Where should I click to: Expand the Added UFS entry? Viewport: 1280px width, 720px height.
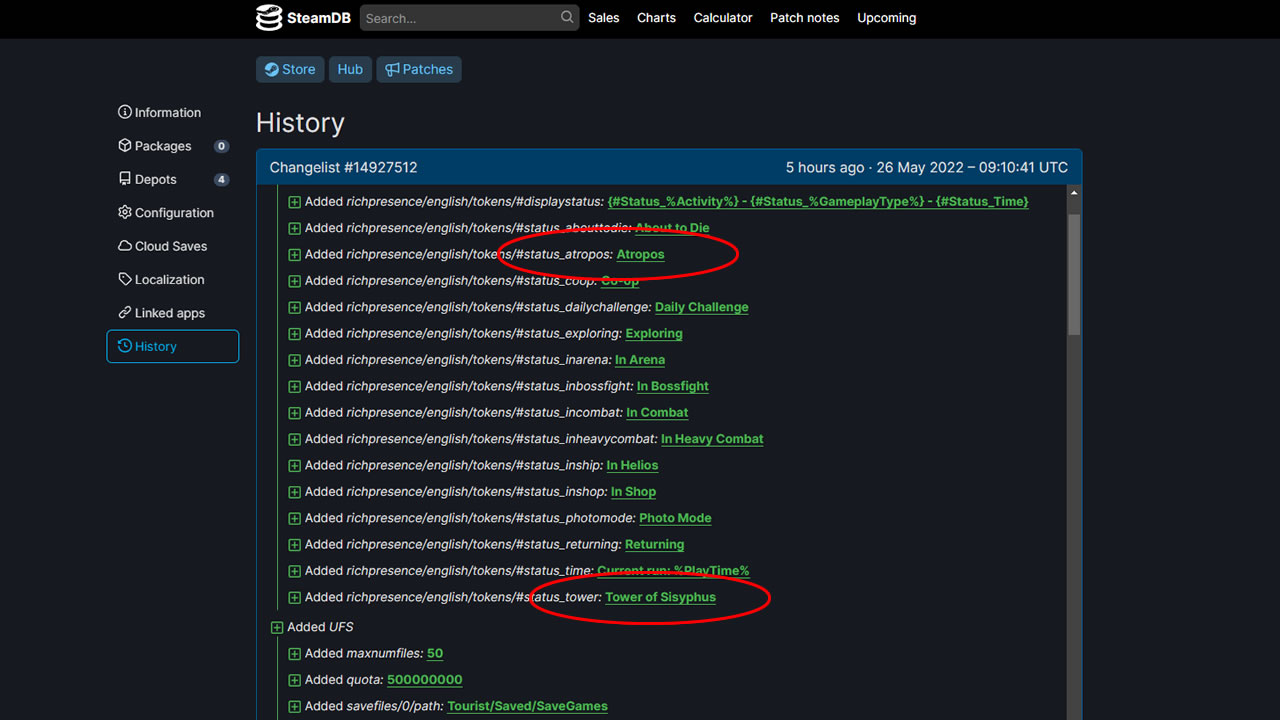pyautogui.click(x=277, y=628)
